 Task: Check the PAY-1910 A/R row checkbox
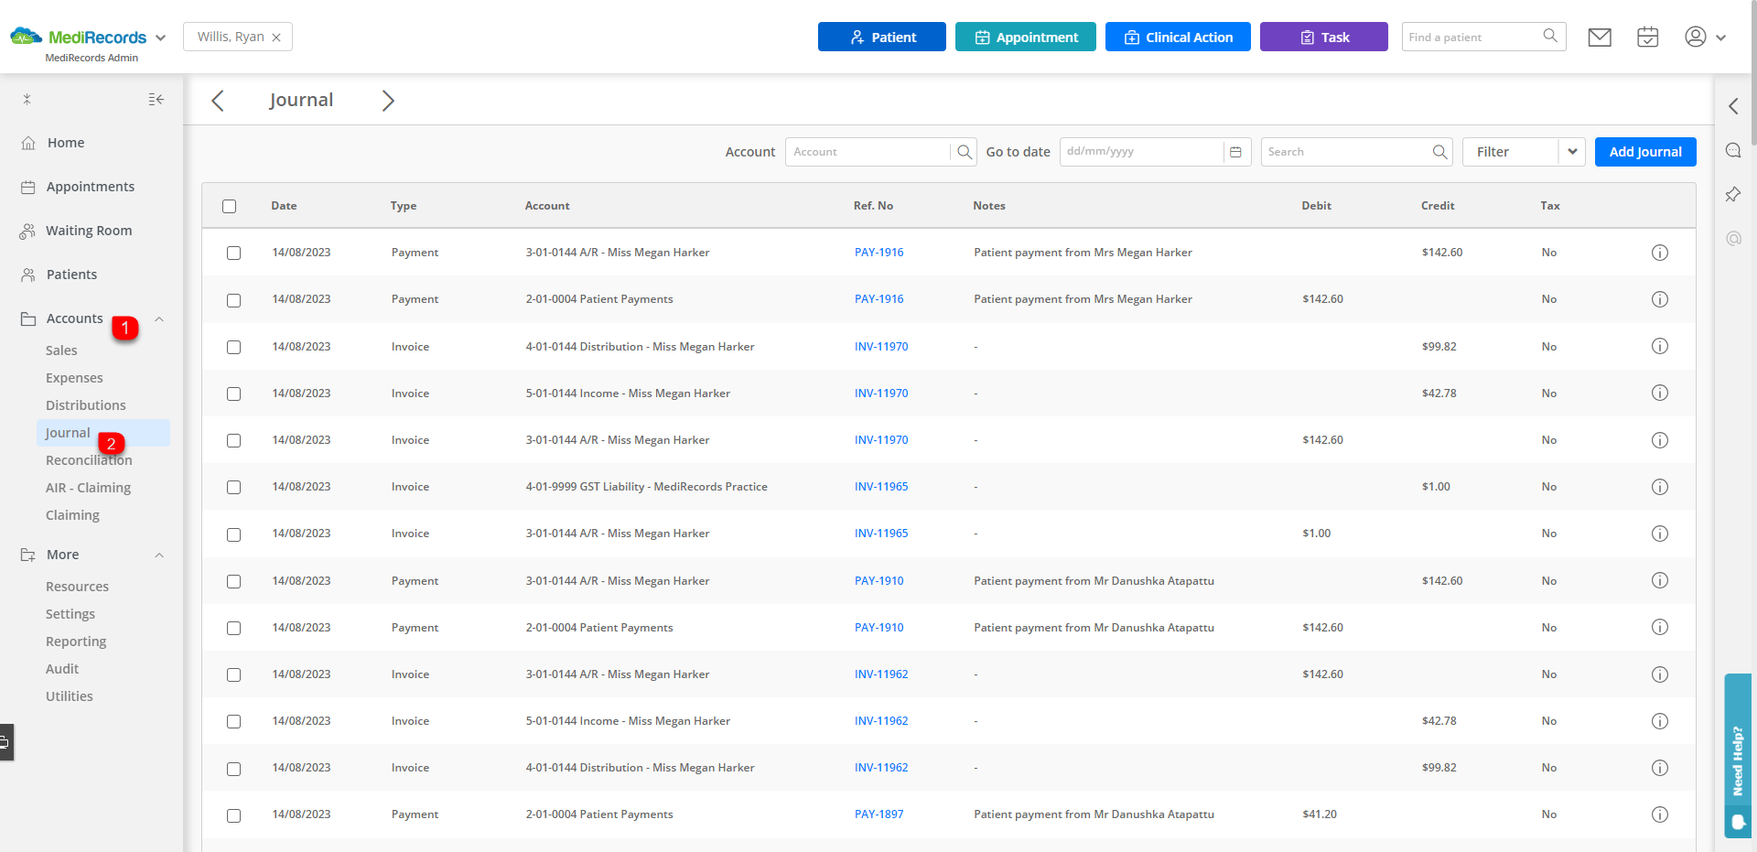pos(234,581)
